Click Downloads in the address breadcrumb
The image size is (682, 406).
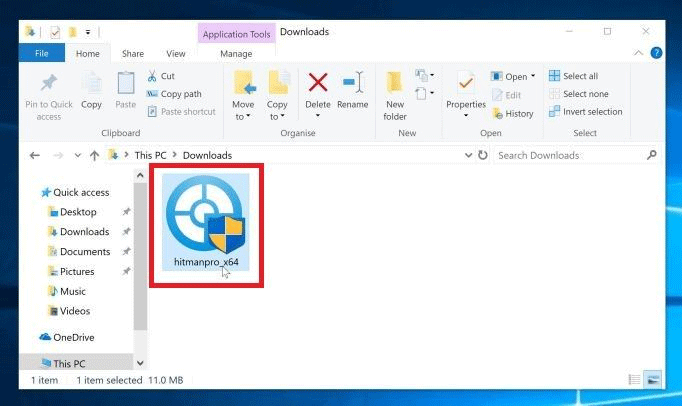[207, 155]
